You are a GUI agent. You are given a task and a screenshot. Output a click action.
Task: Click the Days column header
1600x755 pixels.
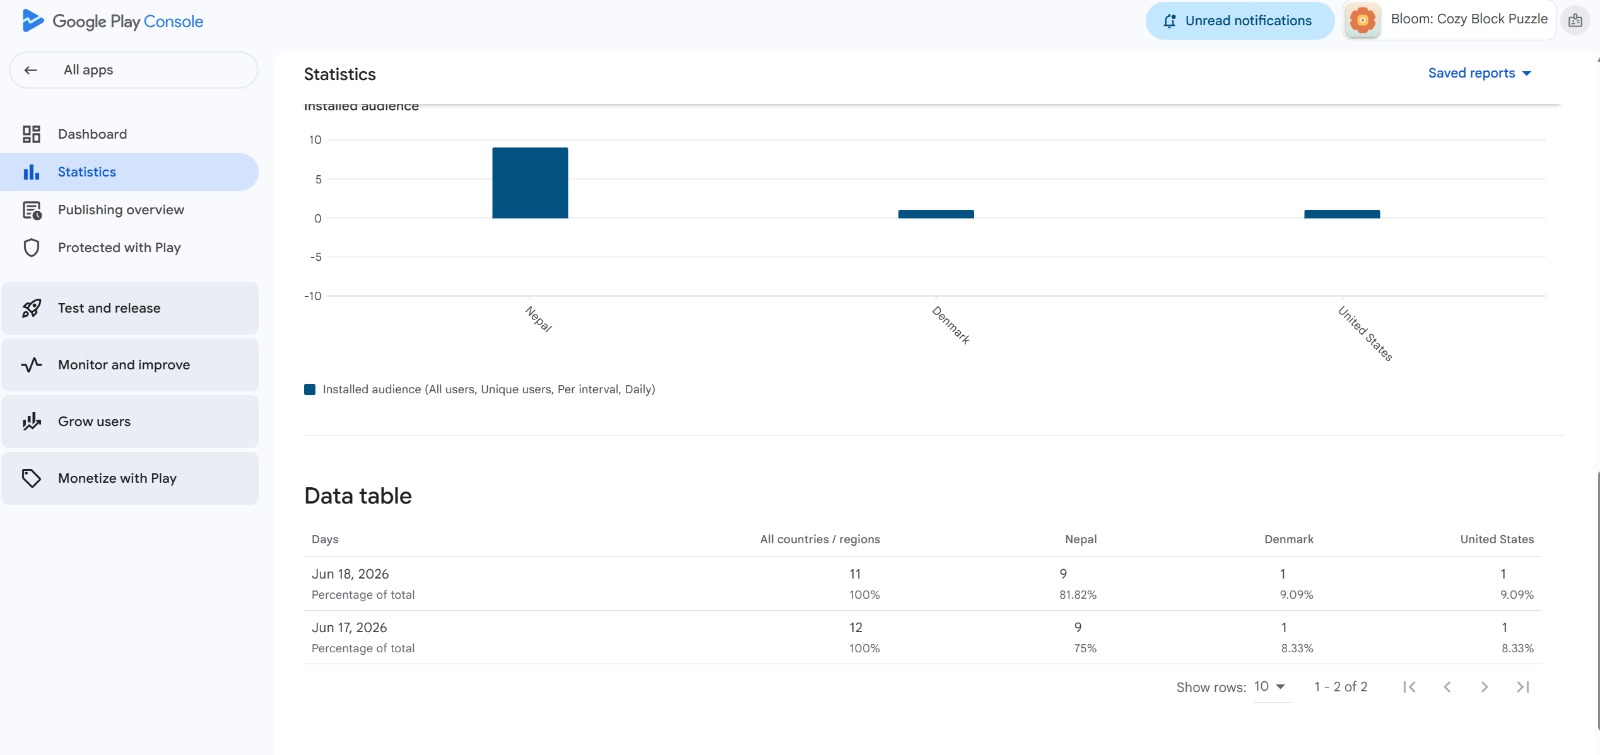(x=325, y=539)
